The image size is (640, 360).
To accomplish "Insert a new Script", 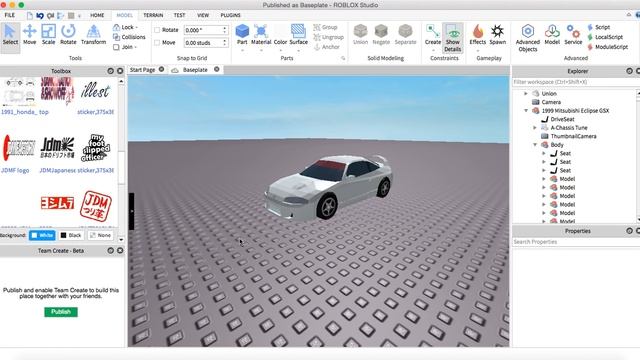I will (x=599, y=27).
